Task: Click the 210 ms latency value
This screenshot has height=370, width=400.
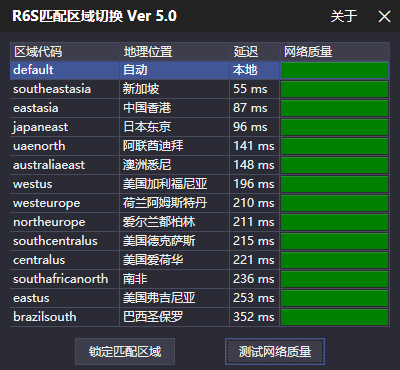Action: (254, 203)
